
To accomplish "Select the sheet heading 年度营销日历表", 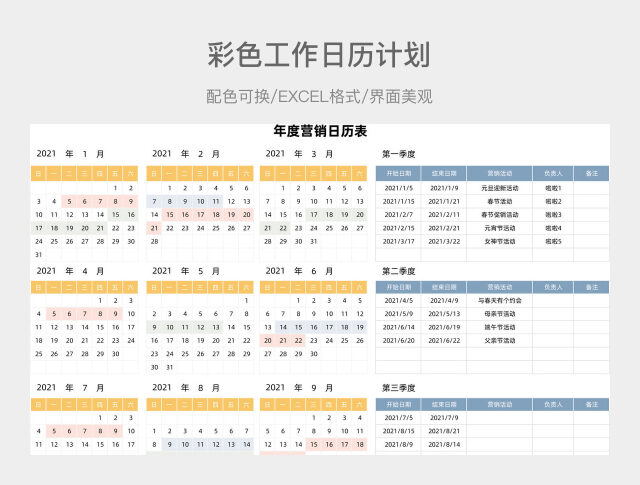I will (320, 131).
